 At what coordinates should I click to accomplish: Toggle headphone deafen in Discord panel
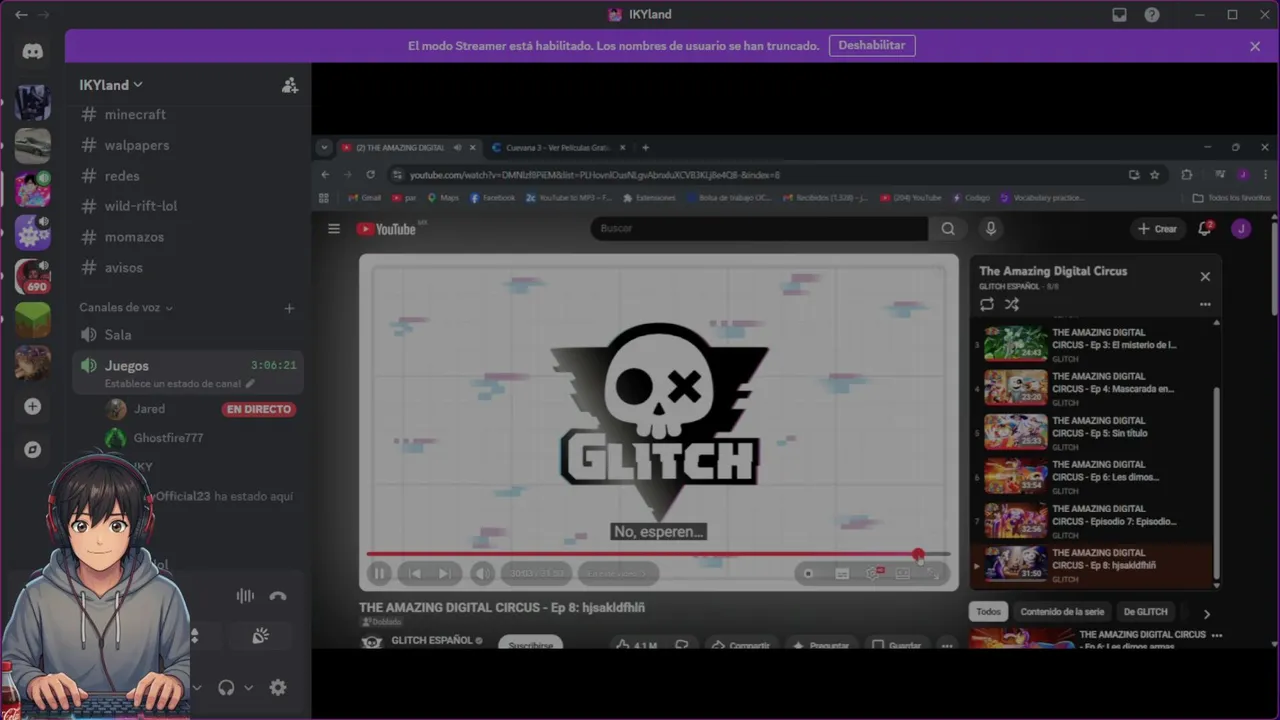click(x=226, y=687)
